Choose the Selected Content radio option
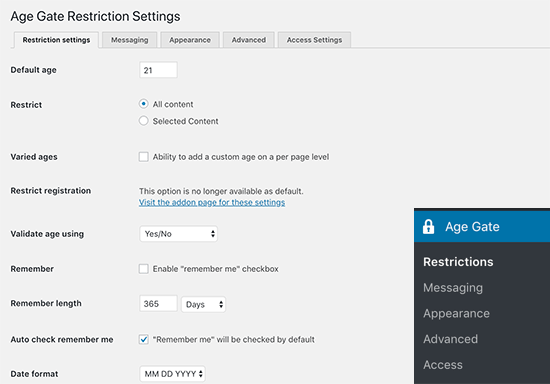The width and height of the screenshot is (550, 384). click(x=143, y=121)
